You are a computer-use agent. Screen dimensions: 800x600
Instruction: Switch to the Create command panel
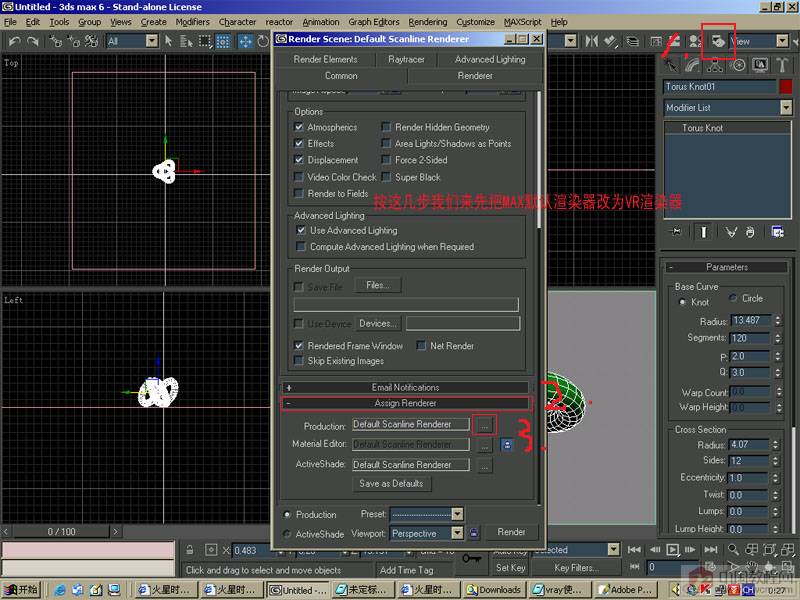(670, 65)
